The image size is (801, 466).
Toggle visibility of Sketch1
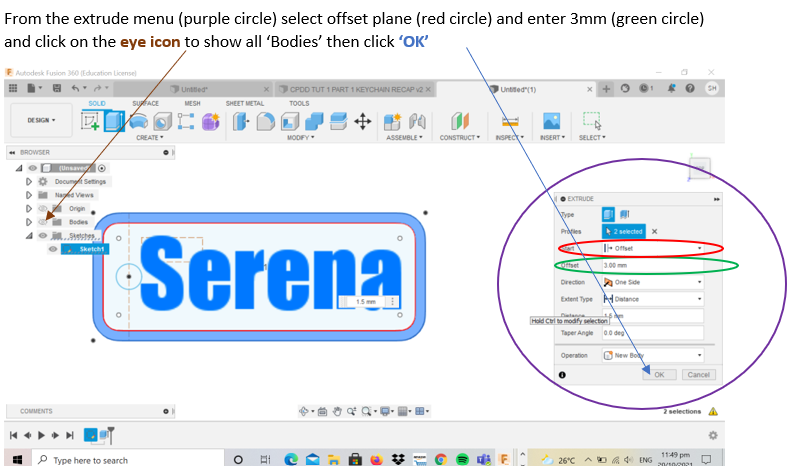[53, 249]
